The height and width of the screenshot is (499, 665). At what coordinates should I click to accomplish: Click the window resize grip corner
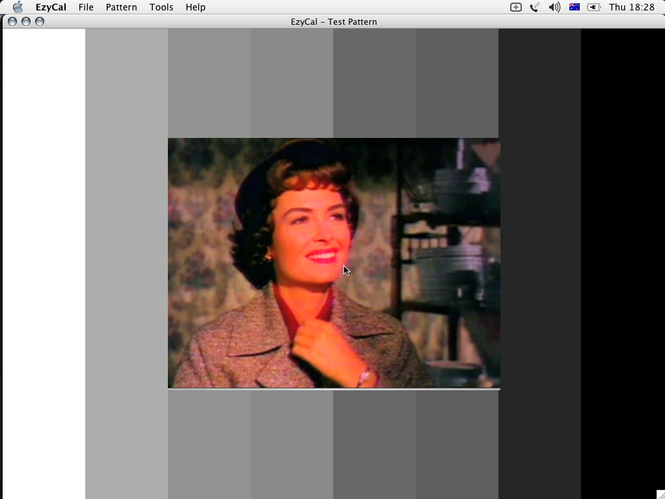point(660,494)
